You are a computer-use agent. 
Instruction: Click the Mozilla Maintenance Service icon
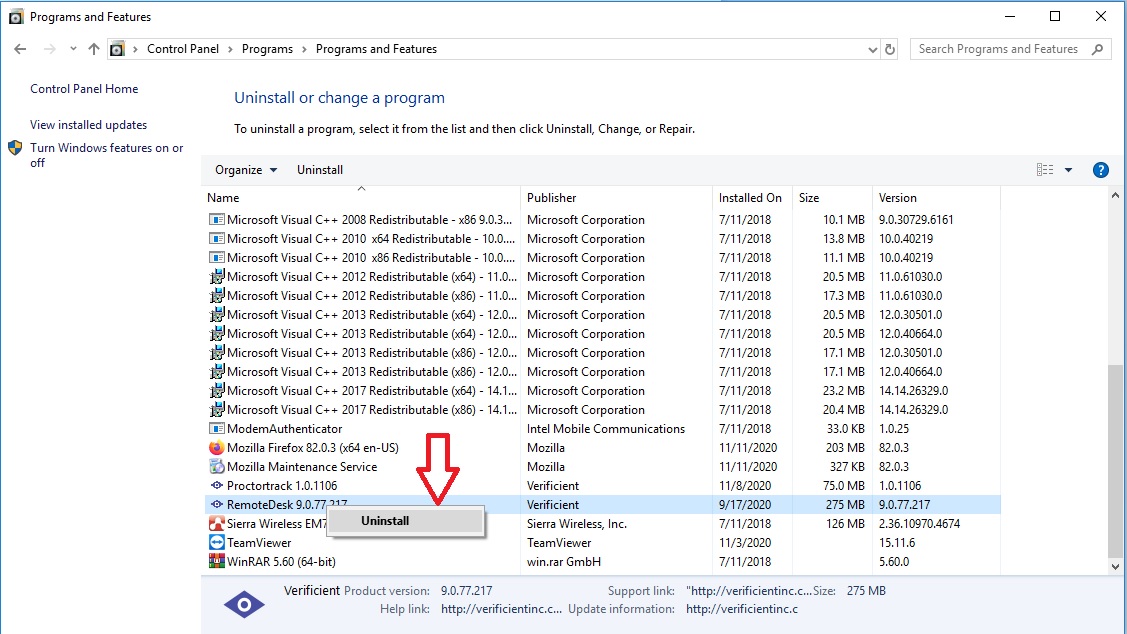216,467
